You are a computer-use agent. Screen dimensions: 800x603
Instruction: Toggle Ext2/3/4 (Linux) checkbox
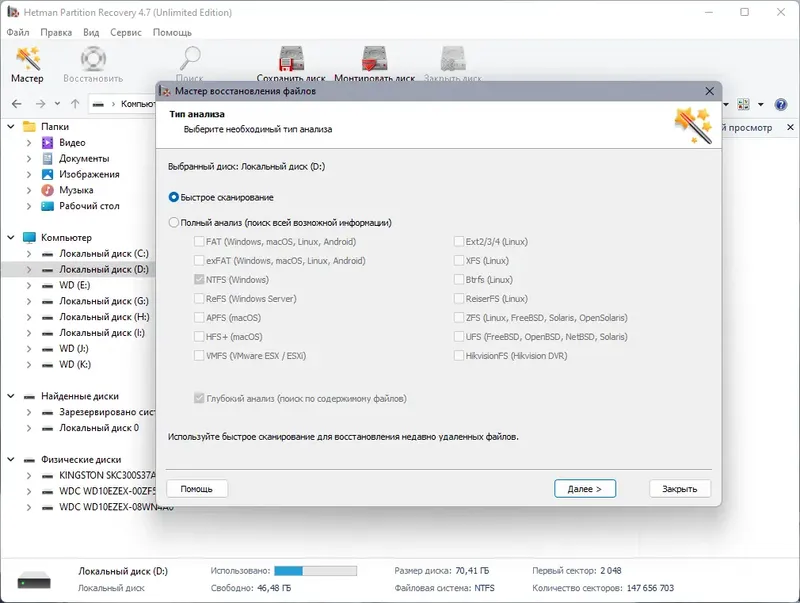click(x=459, y=242)
